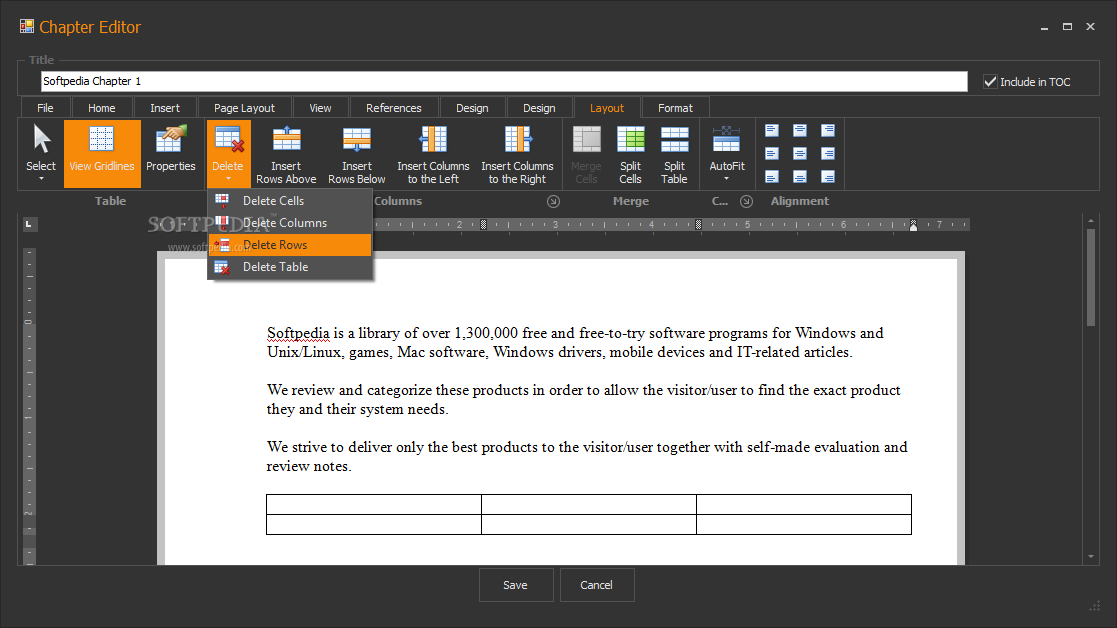Viewport: 1117px width, 628px height.
Task: Align cell text middle right
Action: coord(828,154)
